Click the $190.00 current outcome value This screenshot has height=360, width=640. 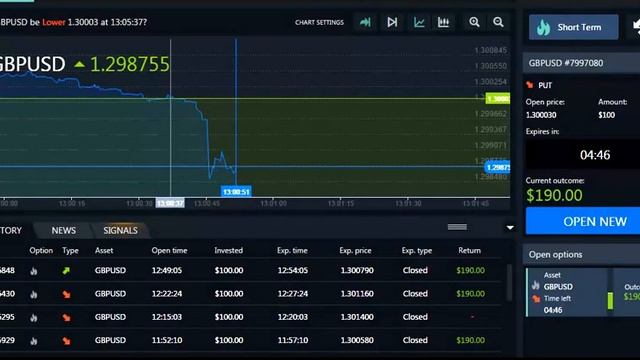(554, 196)
